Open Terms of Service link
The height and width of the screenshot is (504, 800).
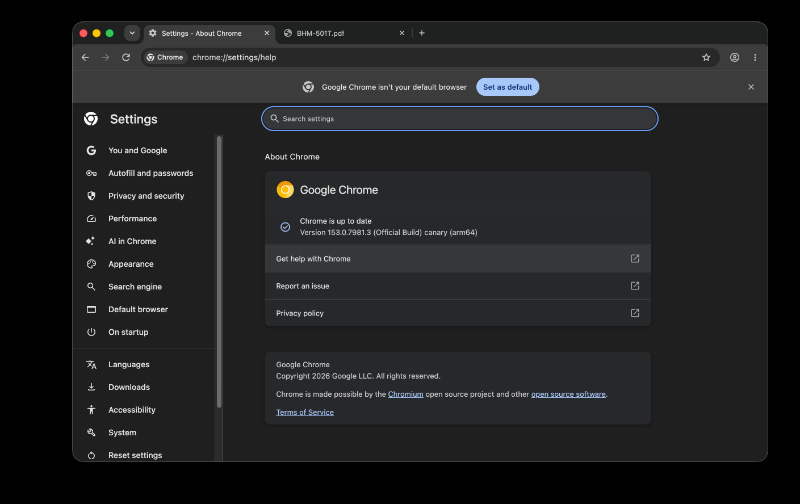(x=305, y=412)
